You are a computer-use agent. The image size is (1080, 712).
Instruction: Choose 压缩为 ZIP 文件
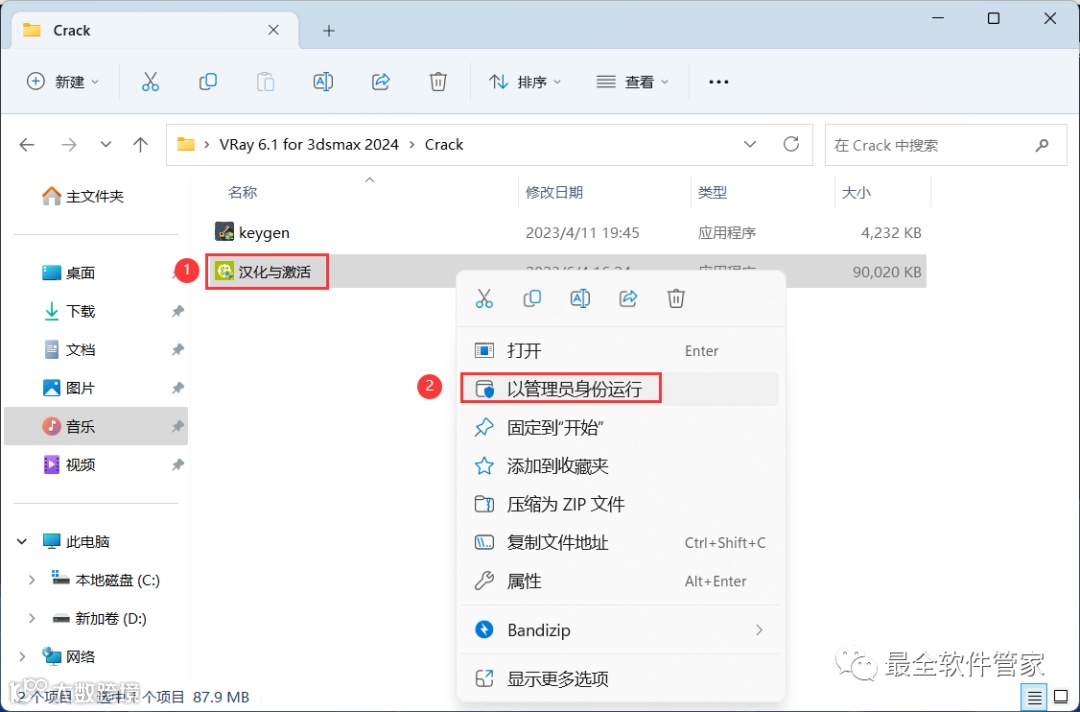point(620,504)
